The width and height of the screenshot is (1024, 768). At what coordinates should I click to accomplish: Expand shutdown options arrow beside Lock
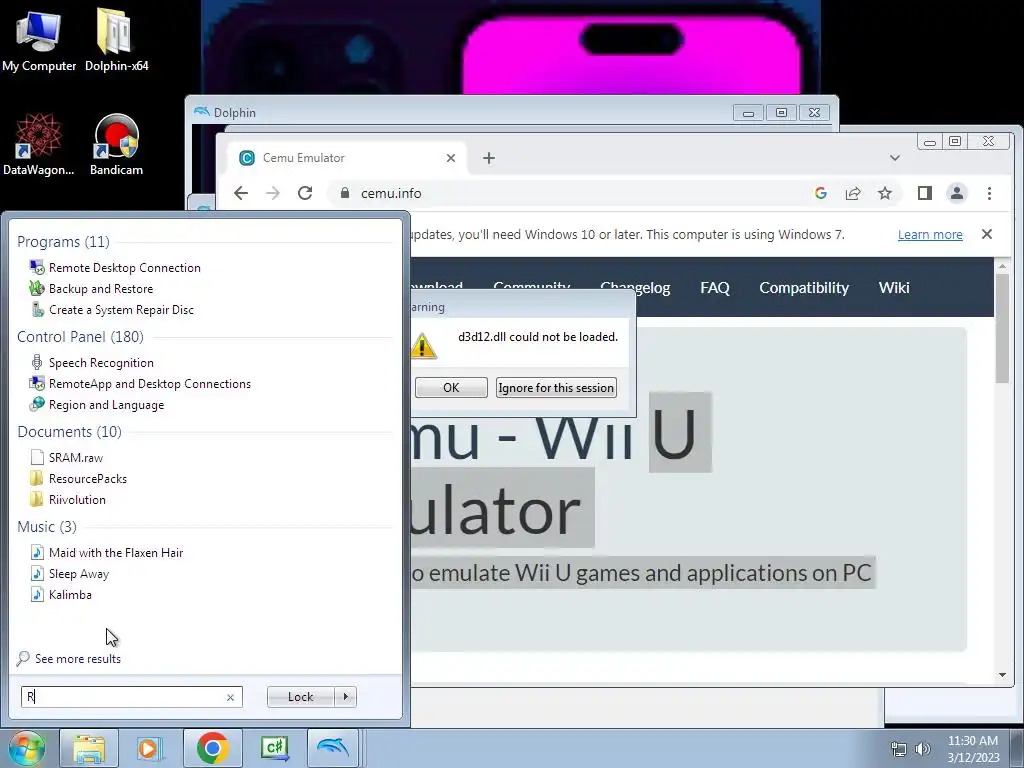click(x=345, y=697)
